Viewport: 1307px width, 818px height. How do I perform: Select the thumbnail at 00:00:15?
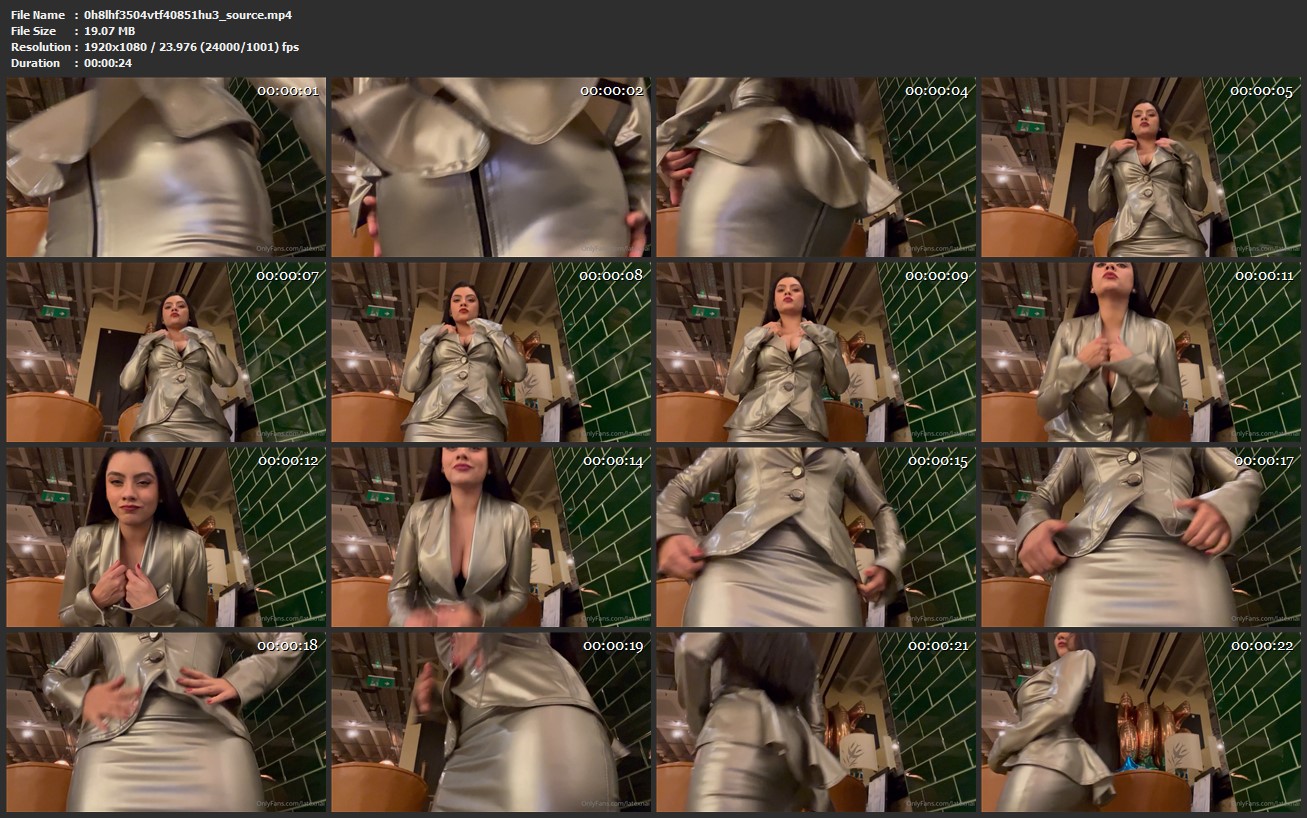[x=815, y=537]
